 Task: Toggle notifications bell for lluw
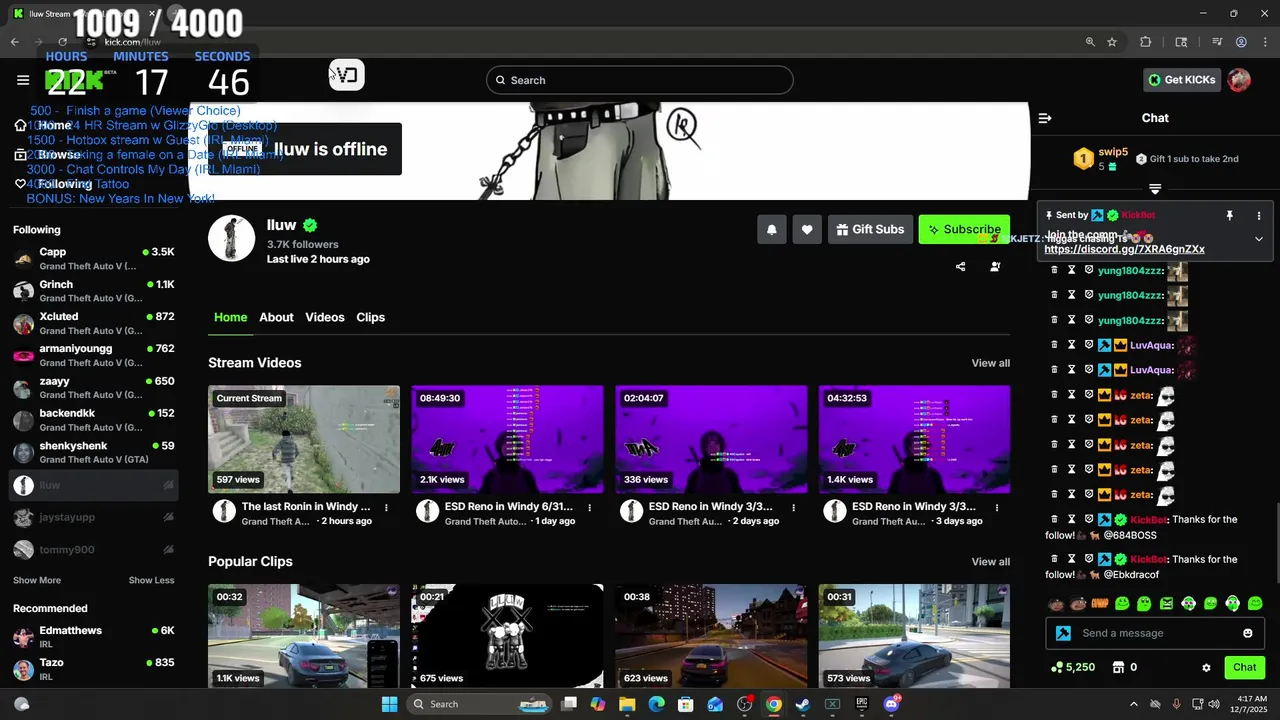tap(771, 229)
